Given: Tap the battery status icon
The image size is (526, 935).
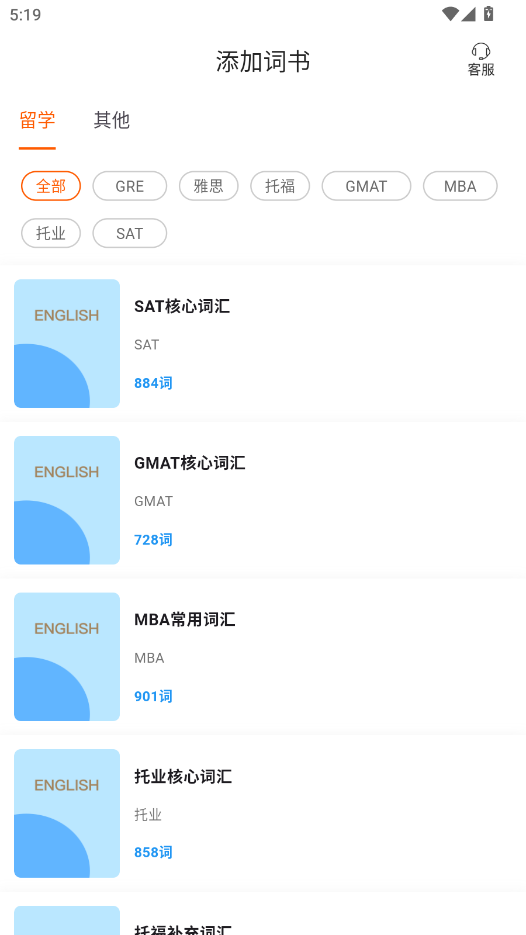Looking at the screenshot, I should point(488,13).
